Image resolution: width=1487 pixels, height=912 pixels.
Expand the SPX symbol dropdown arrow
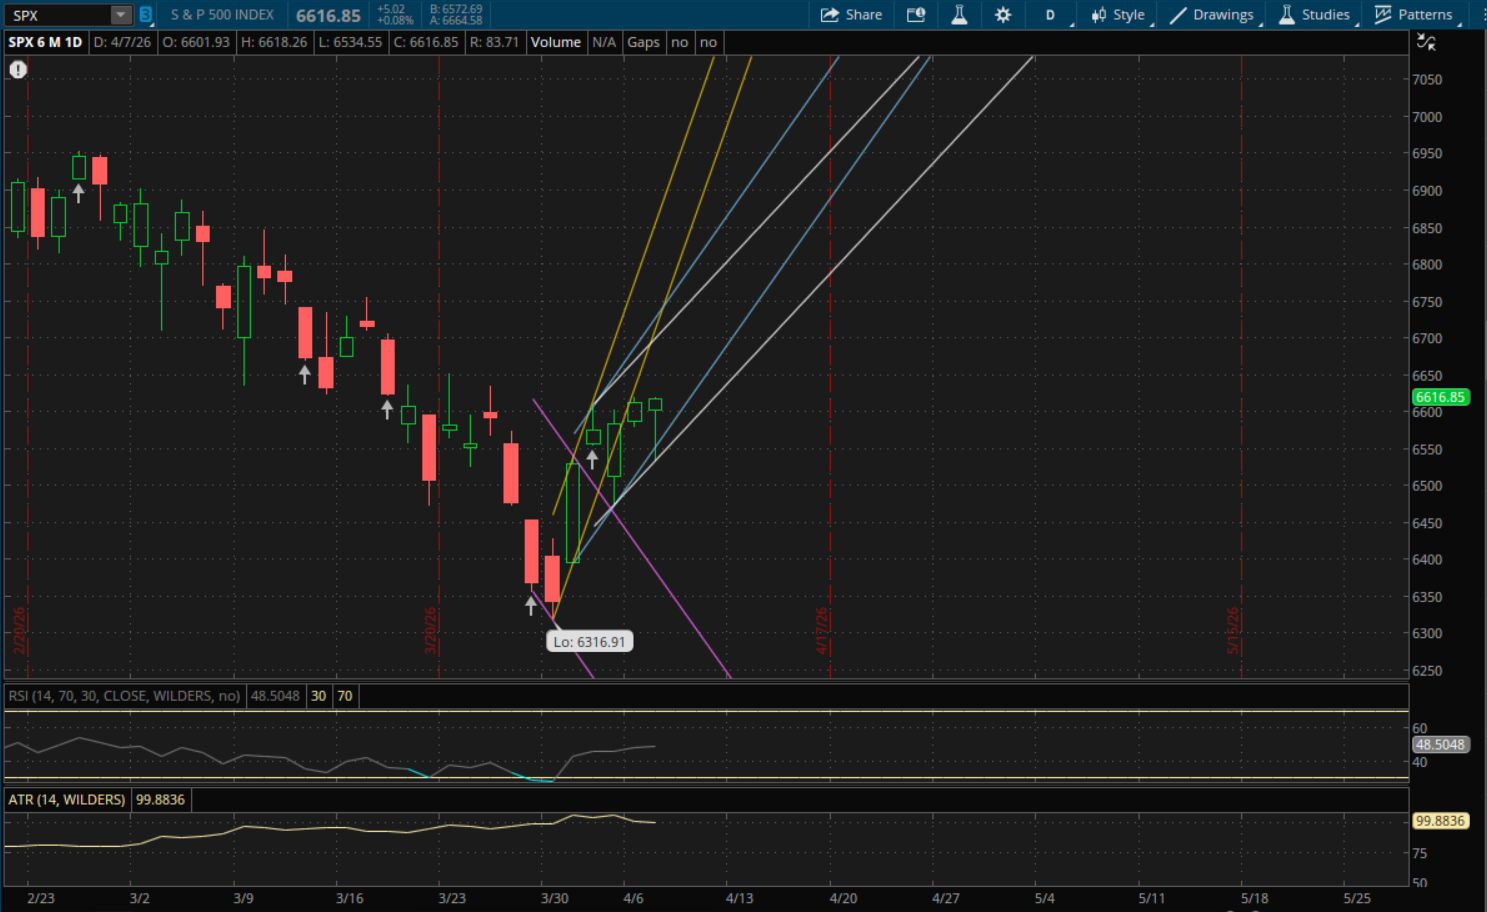(120, 15)
